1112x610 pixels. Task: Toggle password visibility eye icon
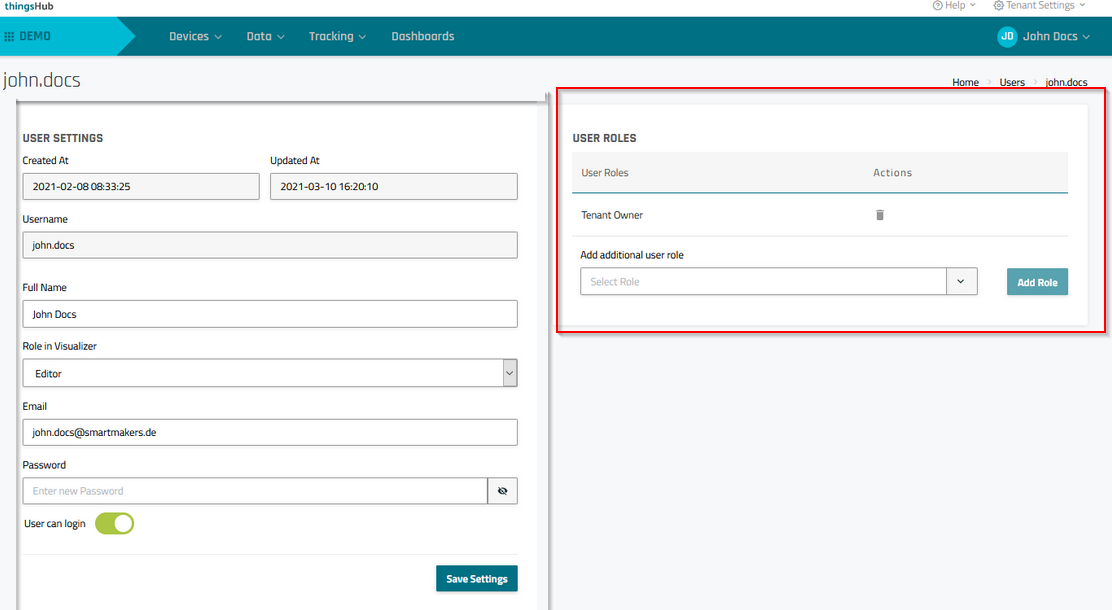[502, 491]
